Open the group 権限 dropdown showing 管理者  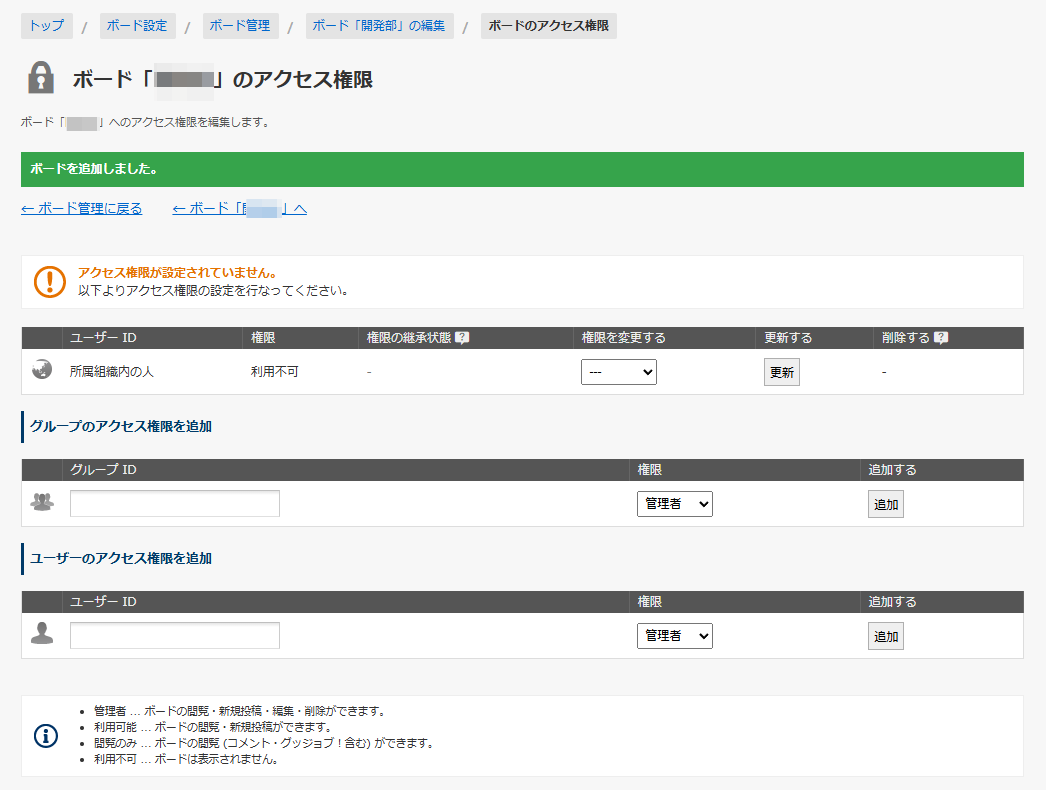pyautogui.click(x=674, y=504)
